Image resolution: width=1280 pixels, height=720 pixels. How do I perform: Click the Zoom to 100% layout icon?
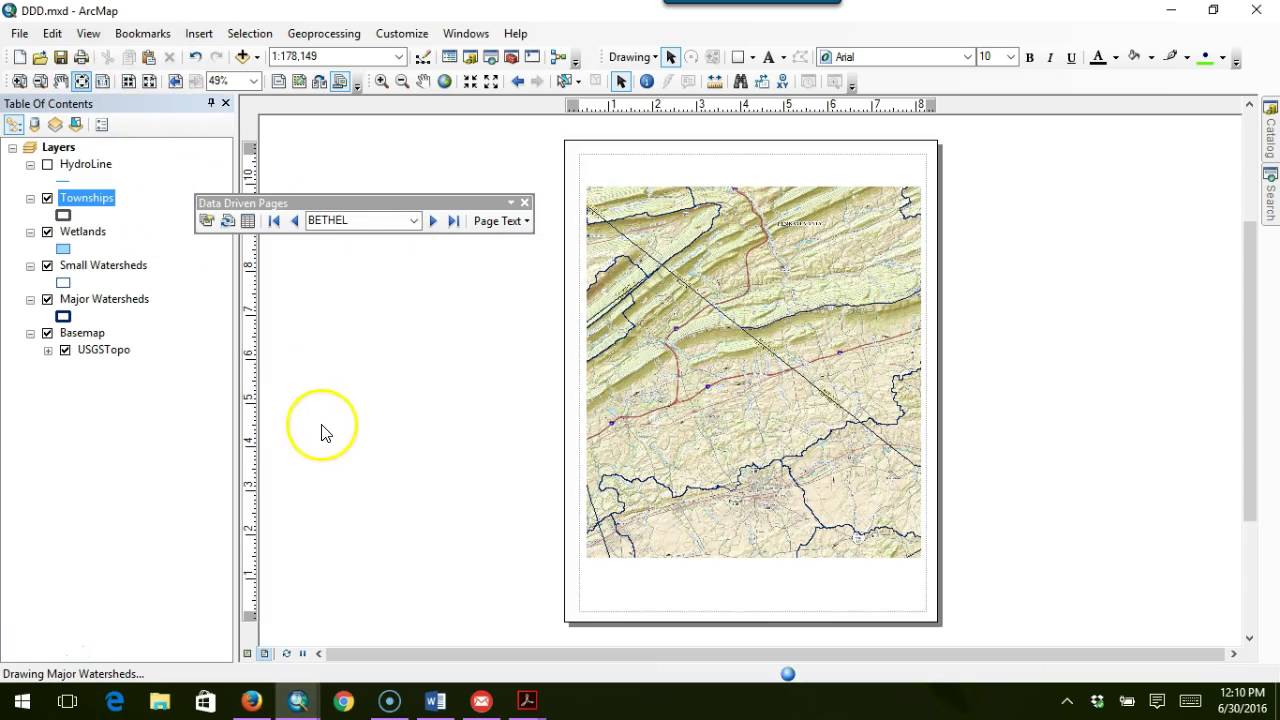pyautogui.click(x=103, y=81)
